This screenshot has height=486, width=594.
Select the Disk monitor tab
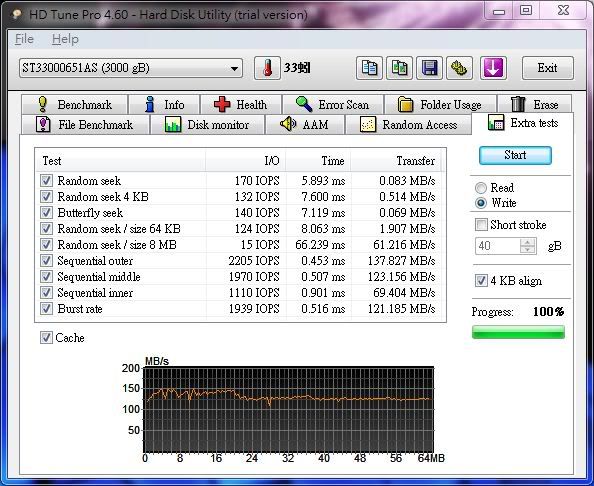[x=207, y=124]
